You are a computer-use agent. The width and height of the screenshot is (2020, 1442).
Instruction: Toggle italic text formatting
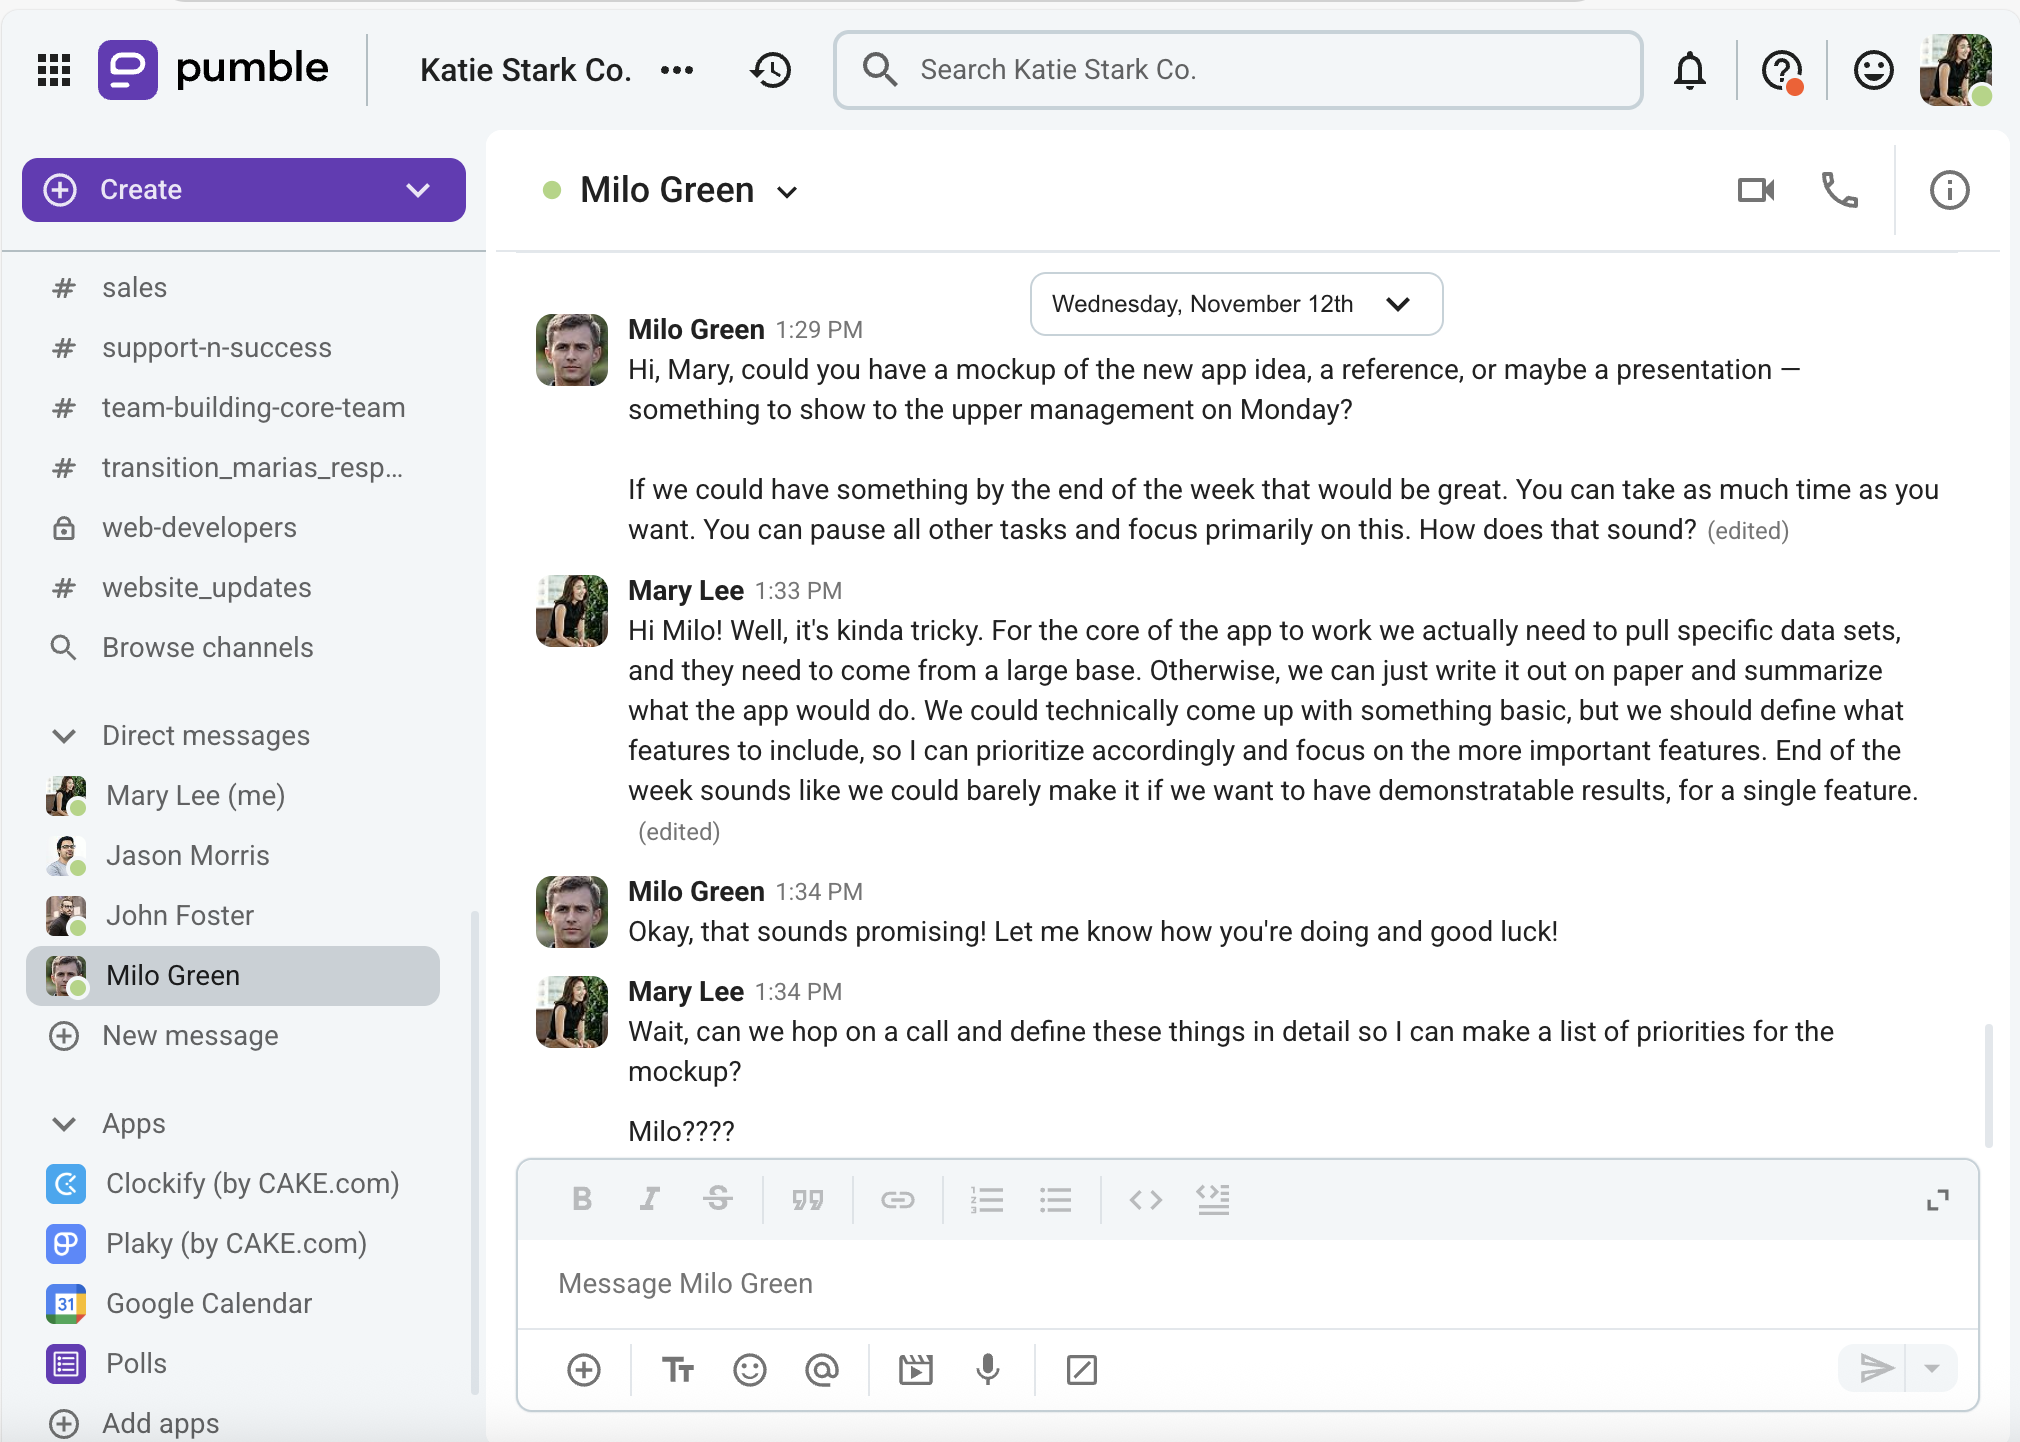(650, 1199)
